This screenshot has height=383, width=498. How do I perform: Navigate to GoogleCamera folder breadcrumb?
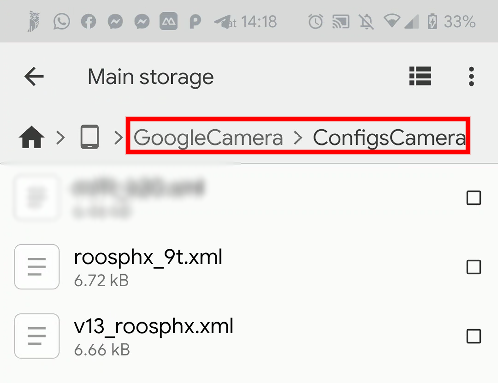point(208,138)
